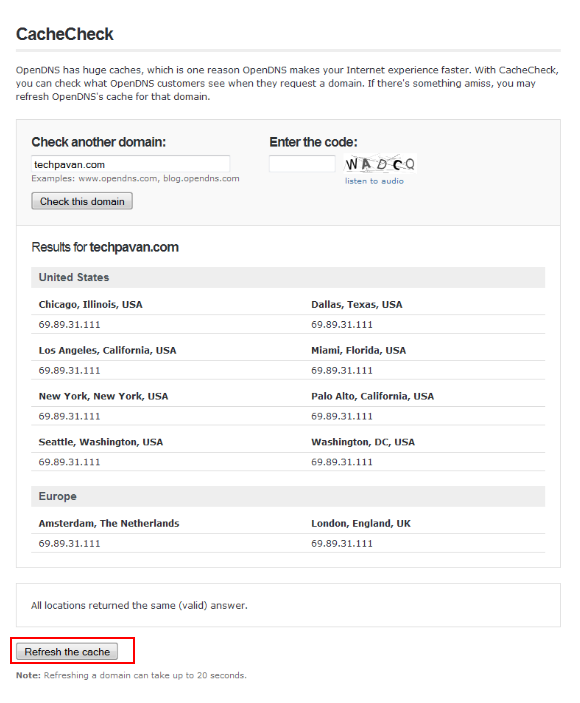Viewport: 580px width, 703px height.
Task: Click the CacheCheck page title
Action: pyautogui.click(x=65, y=34)
